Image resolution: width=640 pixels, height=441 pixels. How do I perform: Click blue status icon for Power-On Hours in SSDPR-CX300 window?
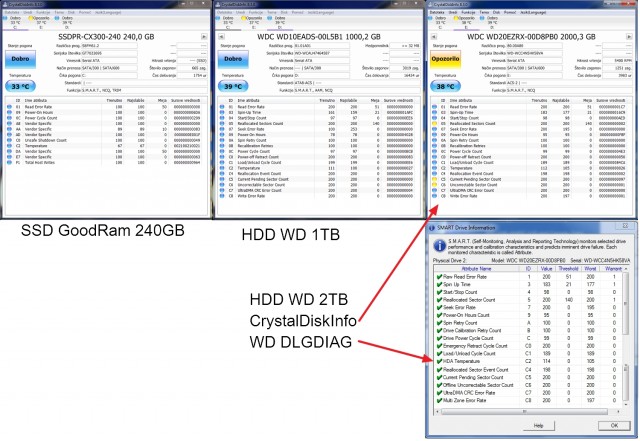click(9, 112)
